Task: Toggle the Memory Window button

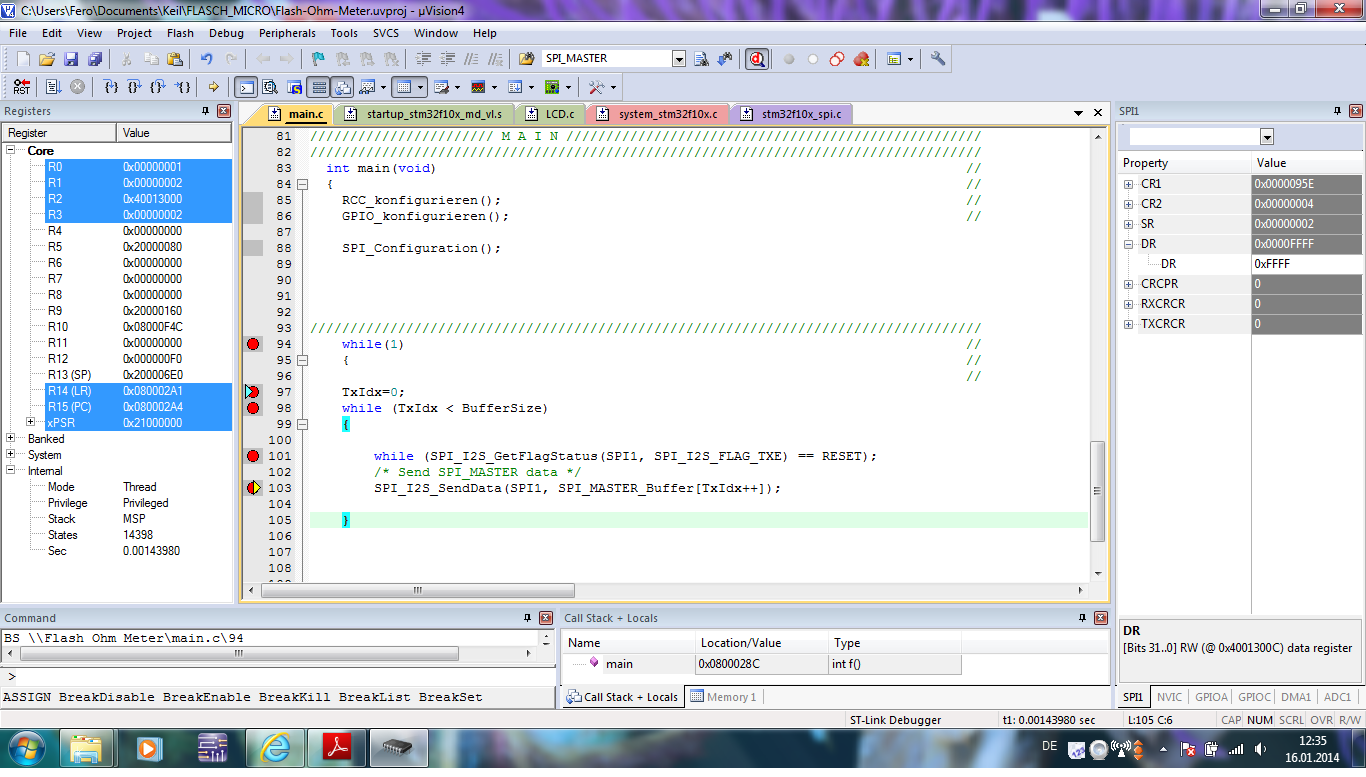Action: point(404,87)
